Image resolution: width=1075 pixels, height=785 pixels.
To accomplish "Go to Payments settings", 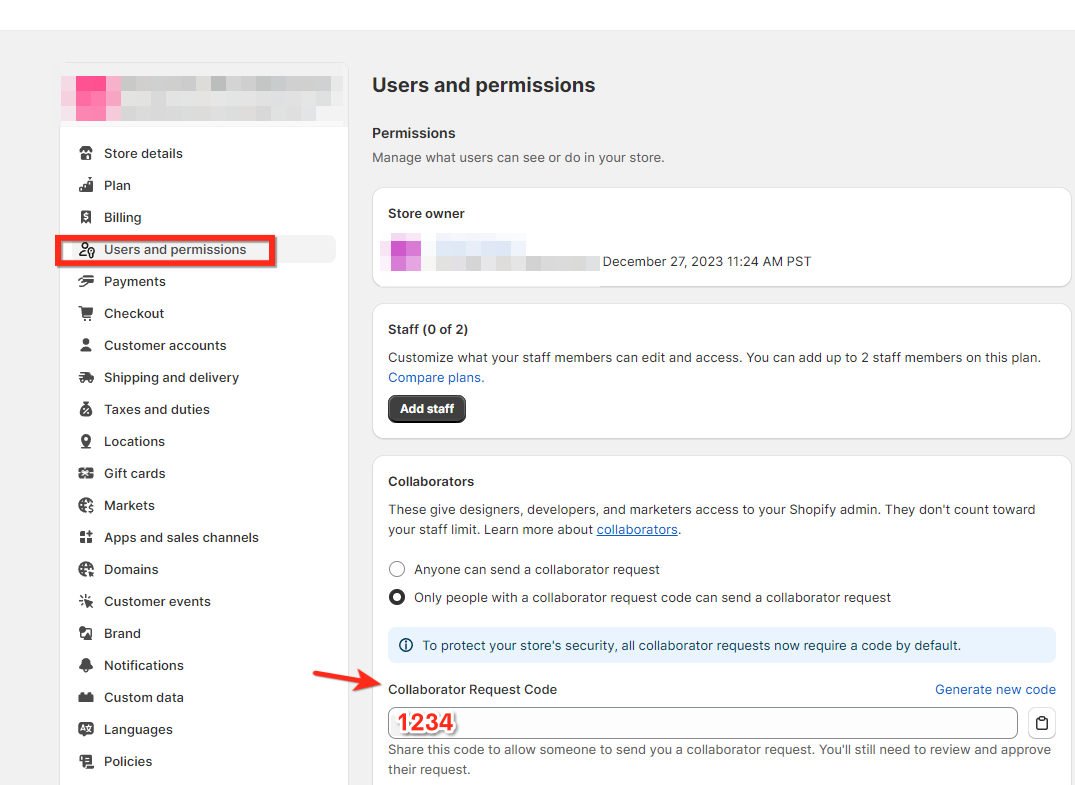I will tap(134, 282).
